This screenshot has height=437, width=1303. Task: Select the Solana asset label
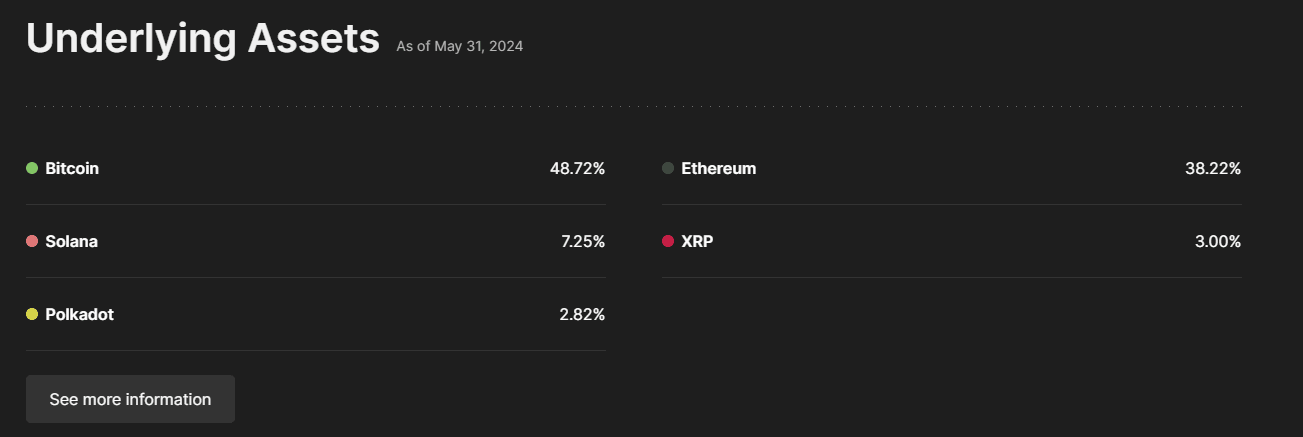(71, 241)
